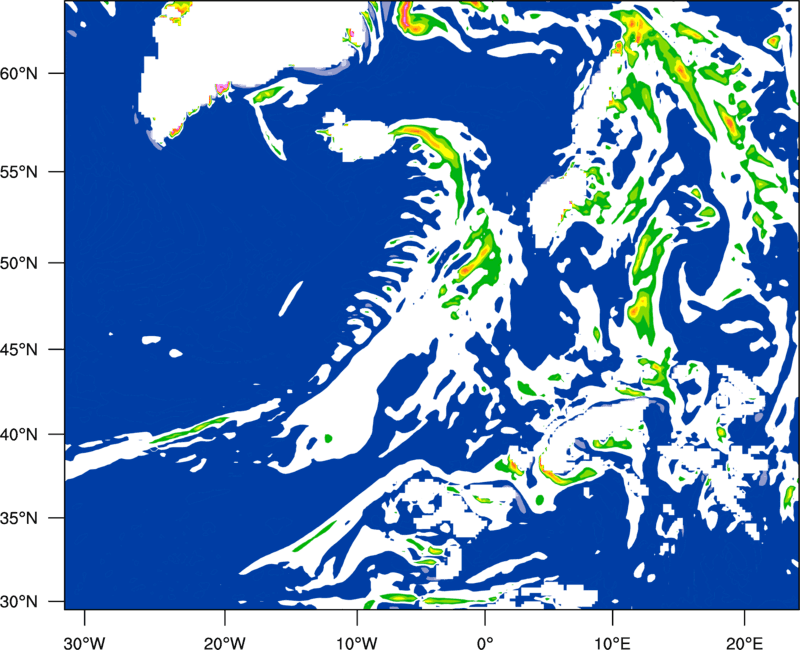The image size is (800, 650).
Task: Click the 40°N latitude label
Action: pyautogui.click(x=18, y=435)
